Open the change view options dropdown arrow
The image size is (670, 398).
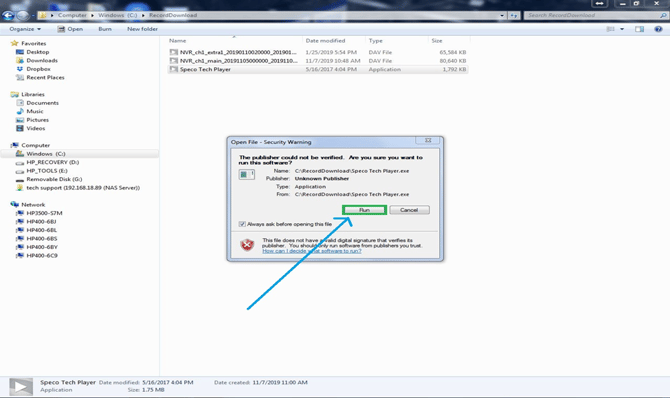622,29
